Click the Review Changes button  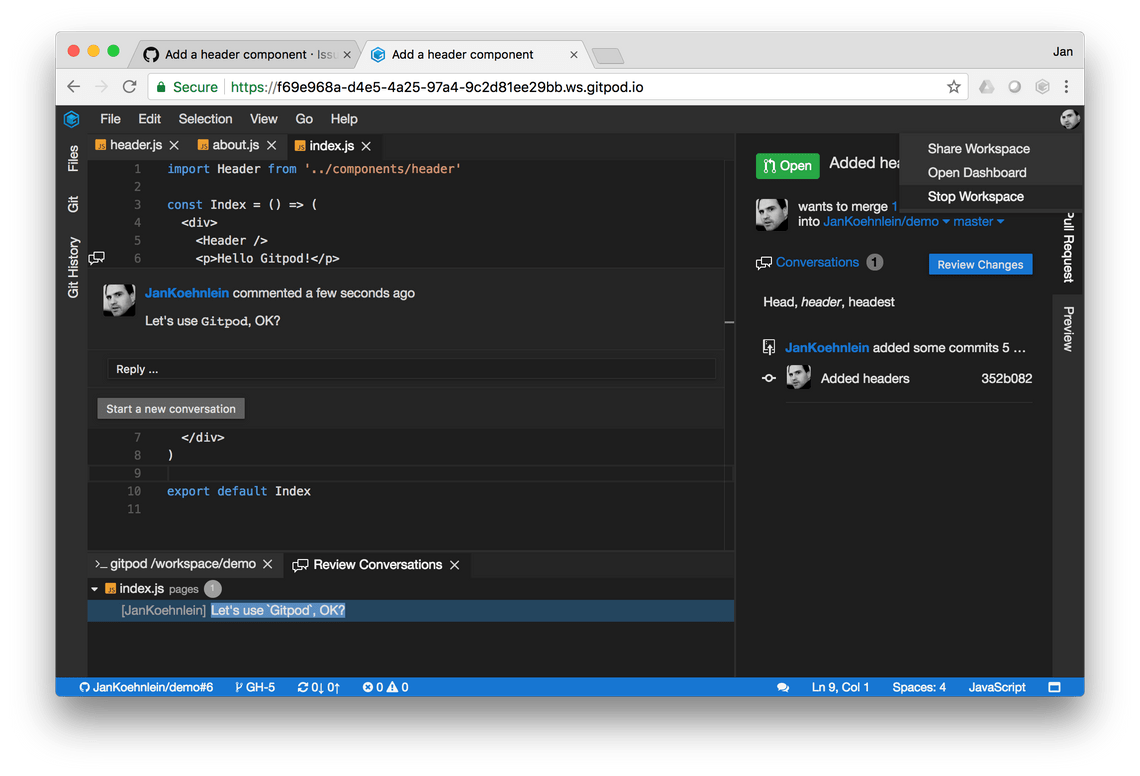(x=980, y=264)
